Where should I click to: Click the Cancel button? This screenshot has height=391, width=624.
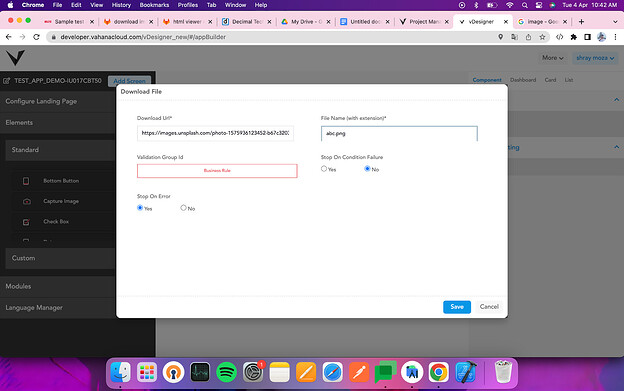[x=489, y=307]
